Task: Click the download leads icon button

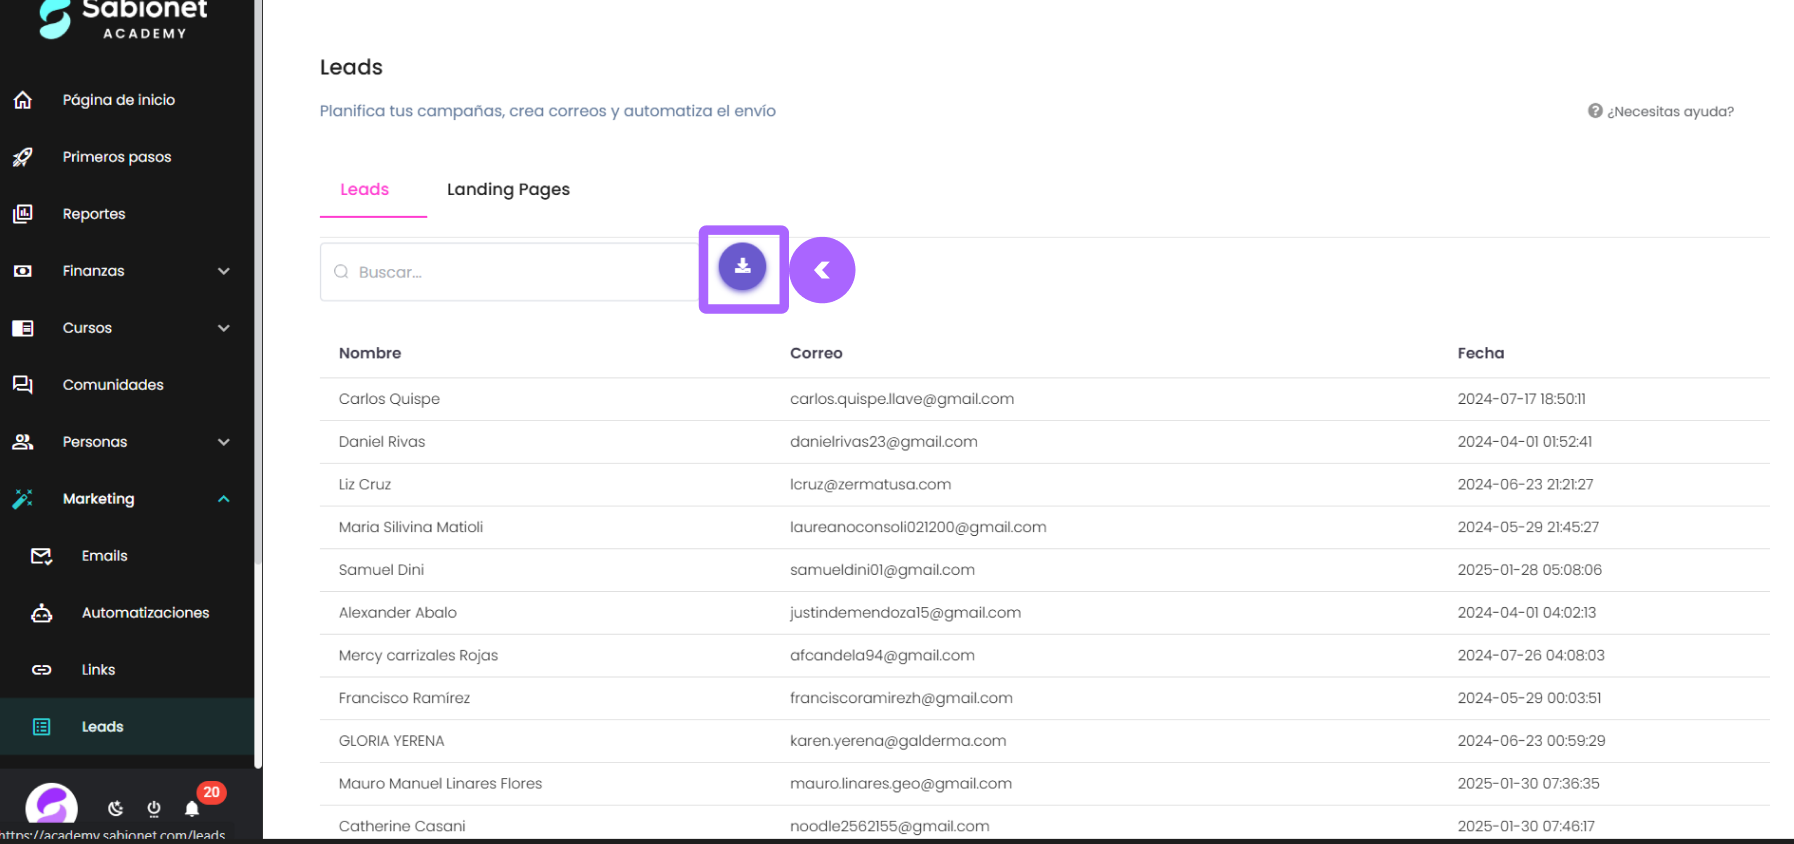Action: [742, 267]
